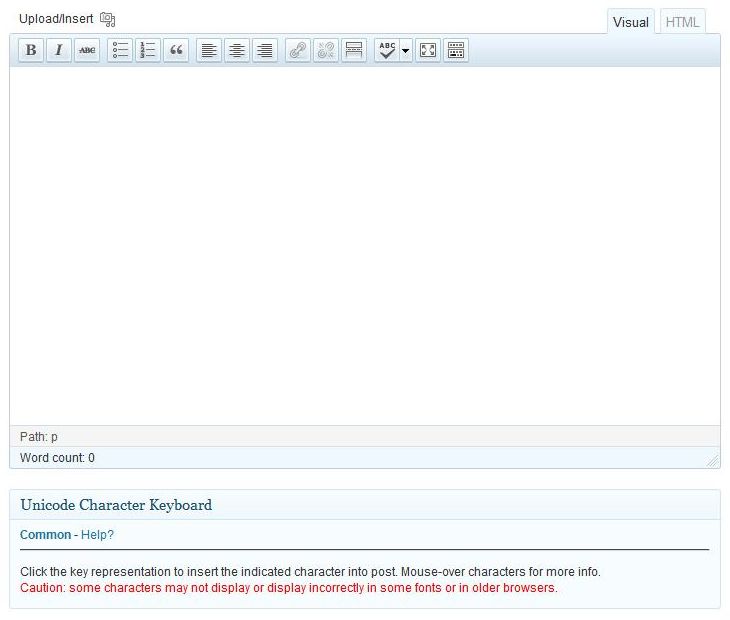Click the 'Word count: 0' text
This screenshot has height=620, width=730.
57,458
